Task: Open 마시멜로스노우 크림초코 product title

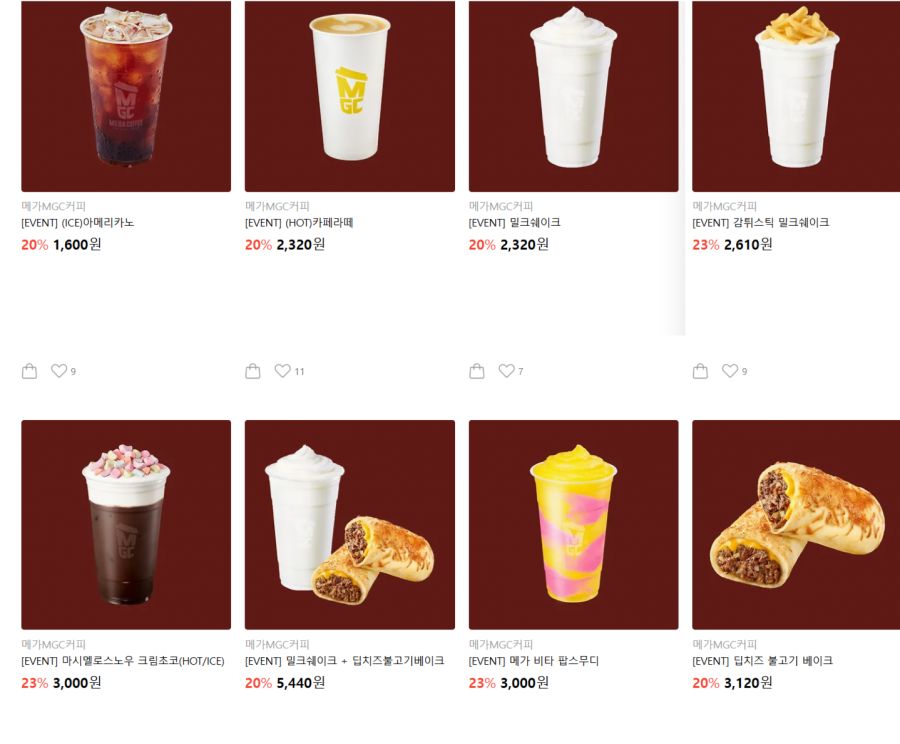Action: [123, 661]
